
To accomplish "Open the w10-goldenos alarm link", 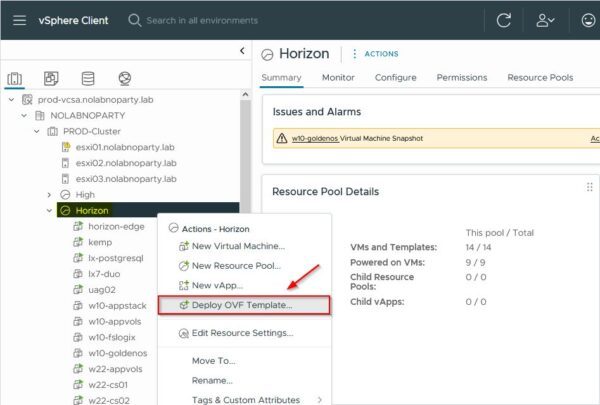I will [x=315, y=139].
